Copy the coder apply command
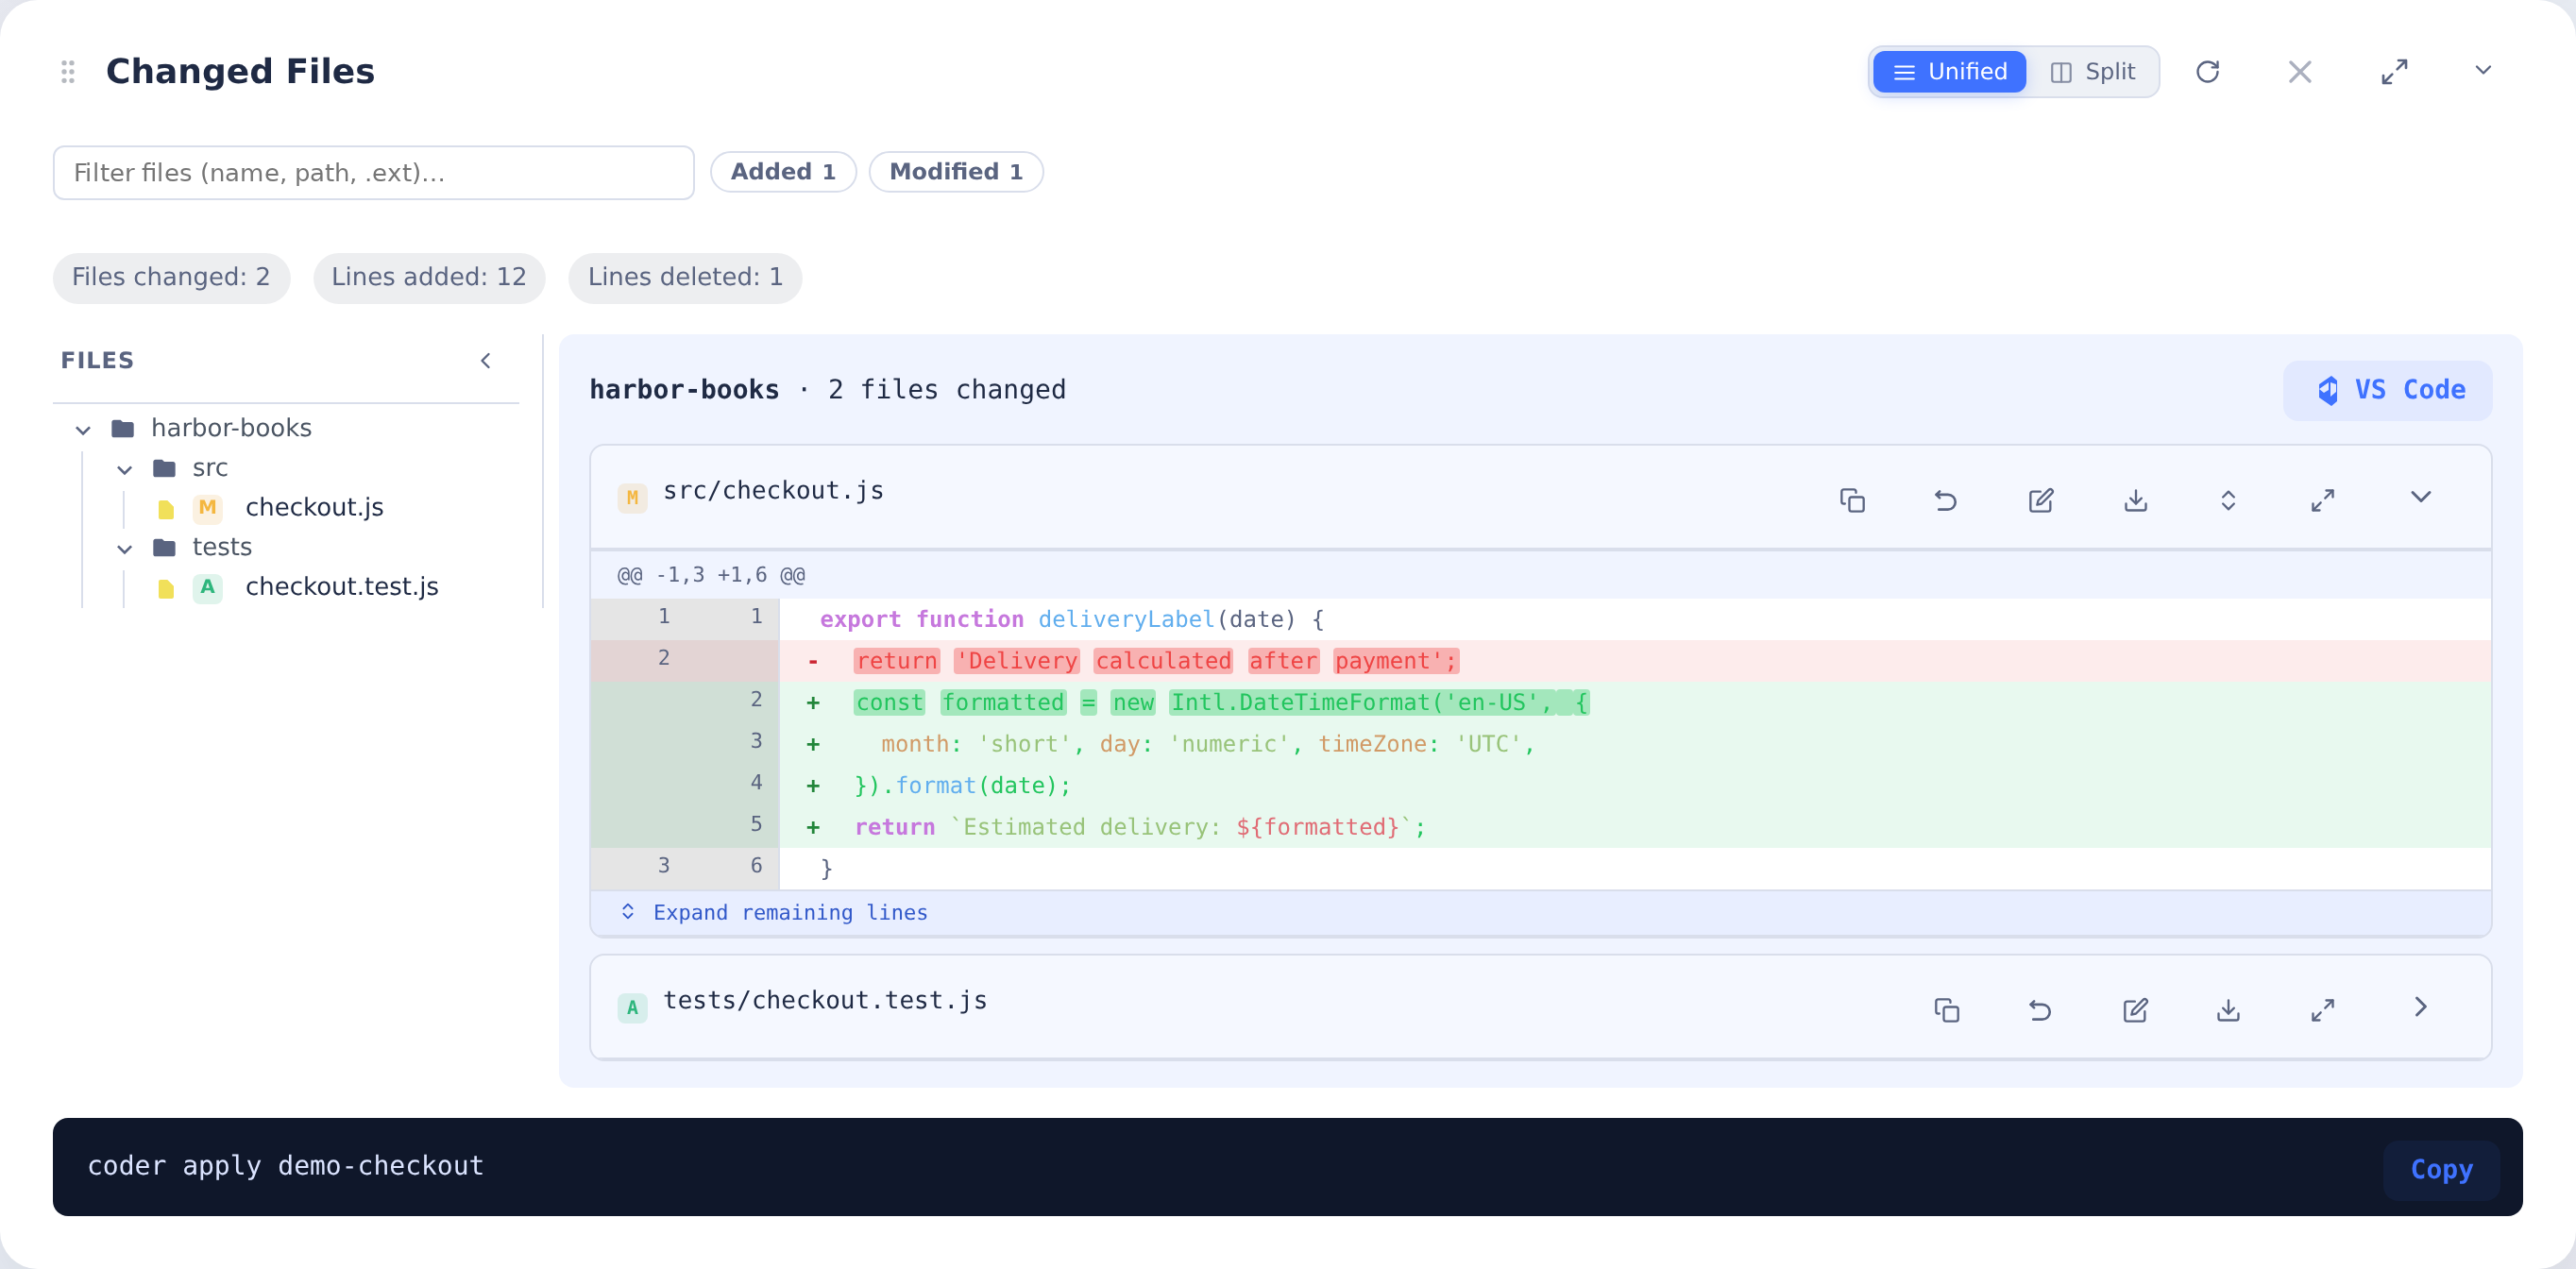The image size is (2576, 1269). click(2441, 1169)
